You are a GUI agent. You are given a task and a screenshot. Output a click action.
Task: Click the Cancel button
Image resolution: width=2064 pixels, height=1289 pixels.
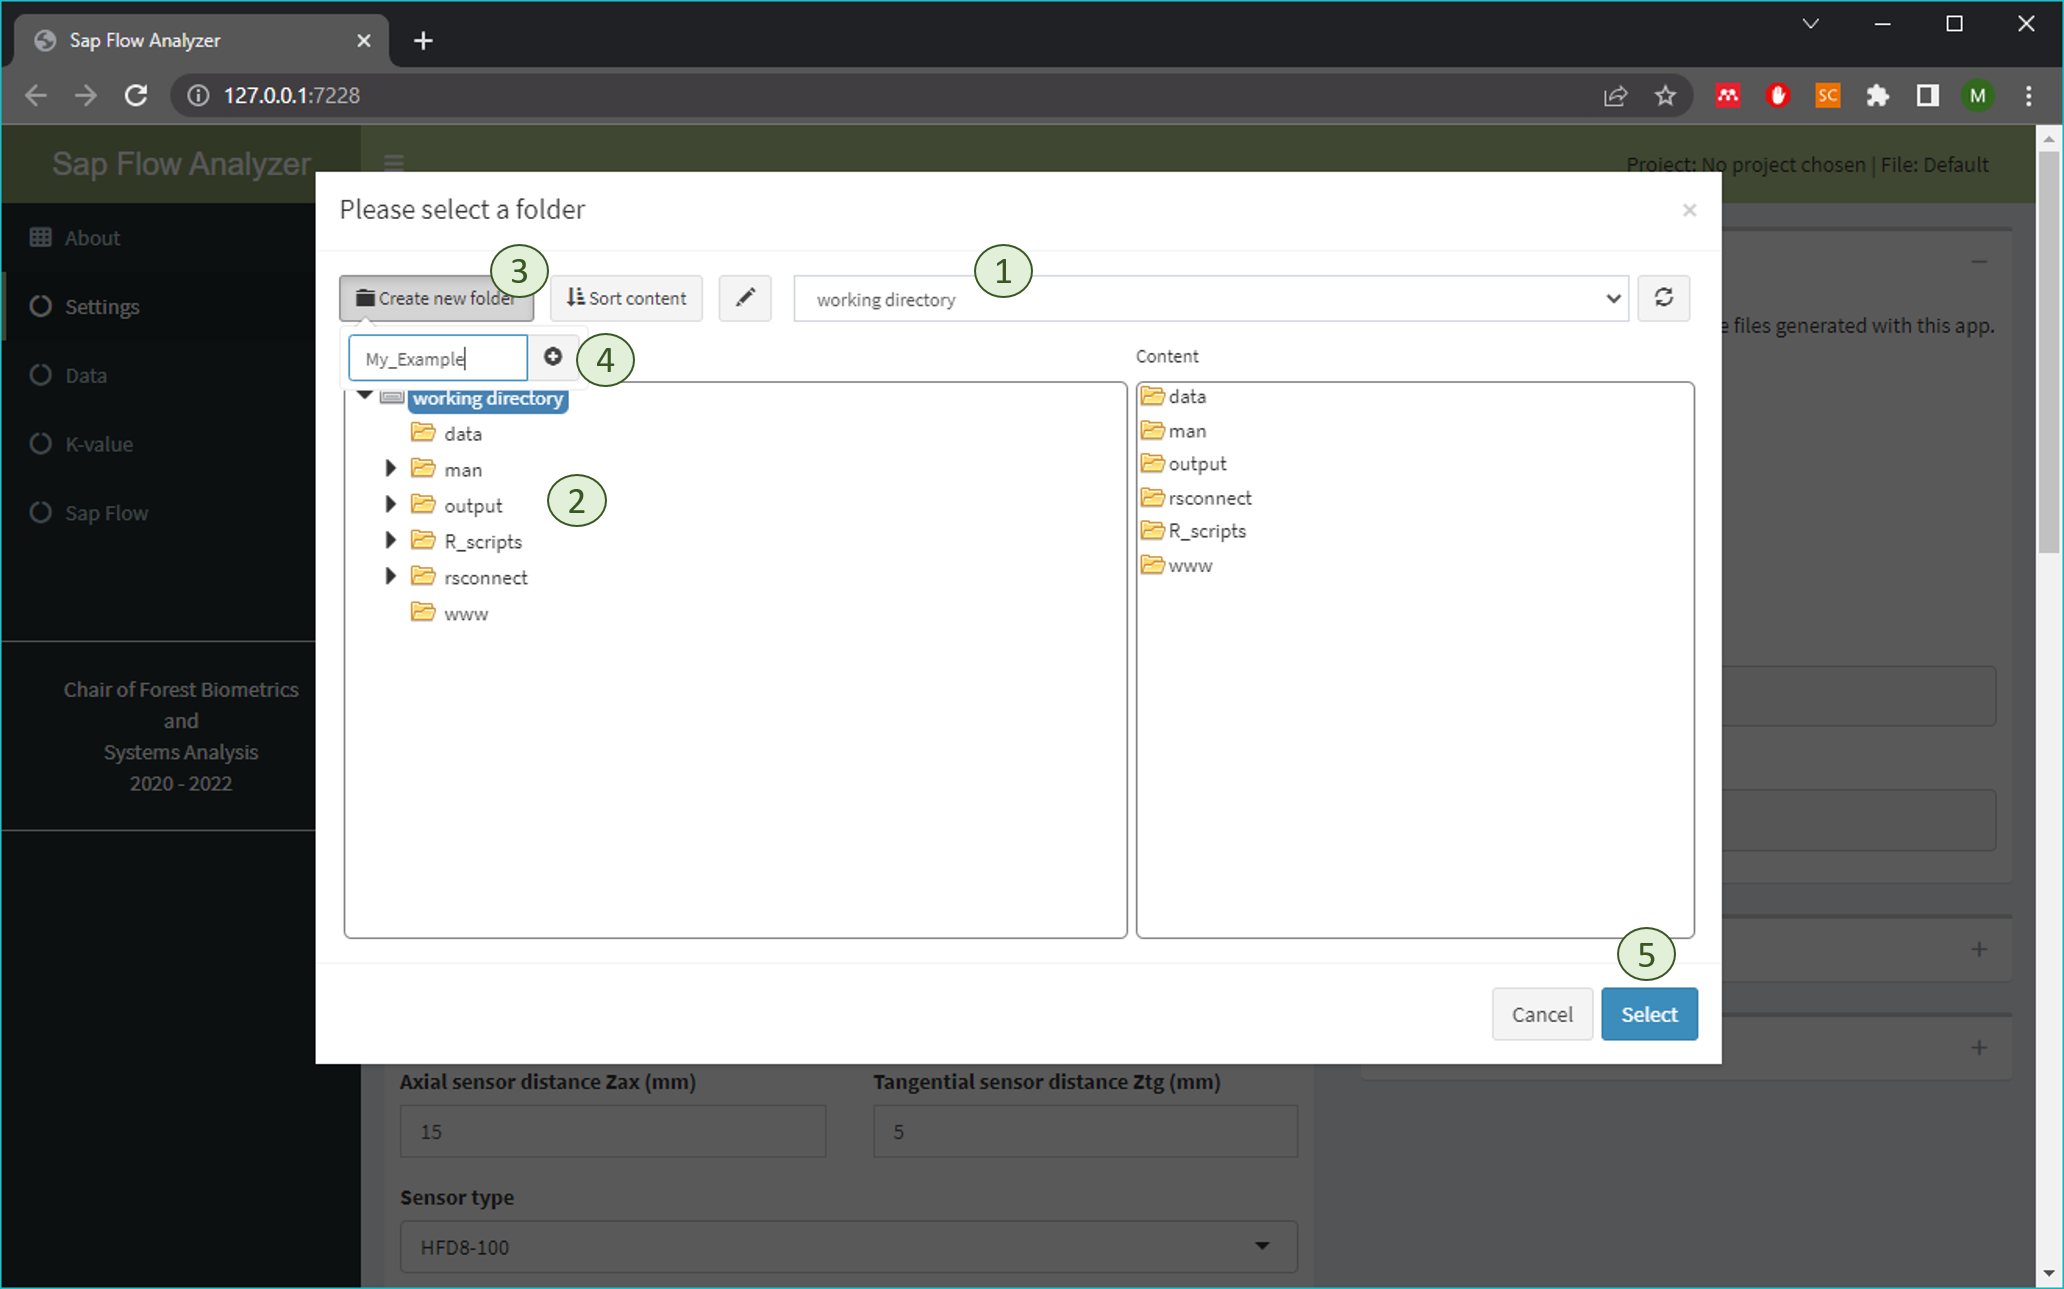point(1541,1014)
